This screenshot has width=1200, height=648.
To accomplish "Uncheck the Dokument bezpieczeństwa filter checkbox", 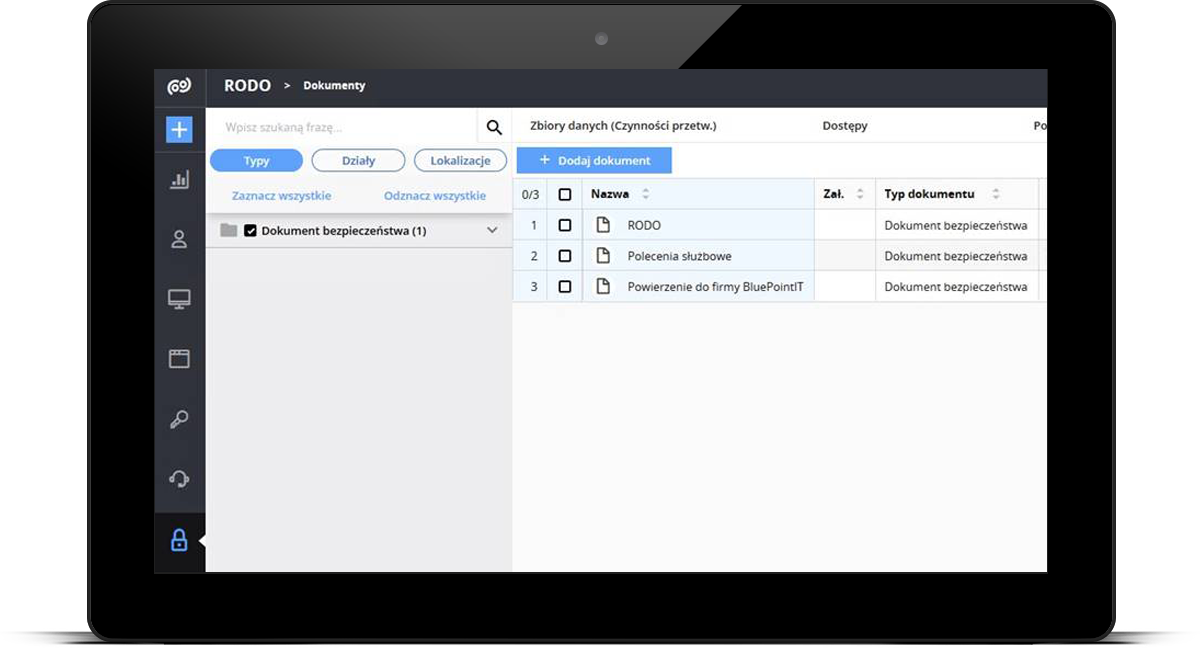I will coord(251,231).
